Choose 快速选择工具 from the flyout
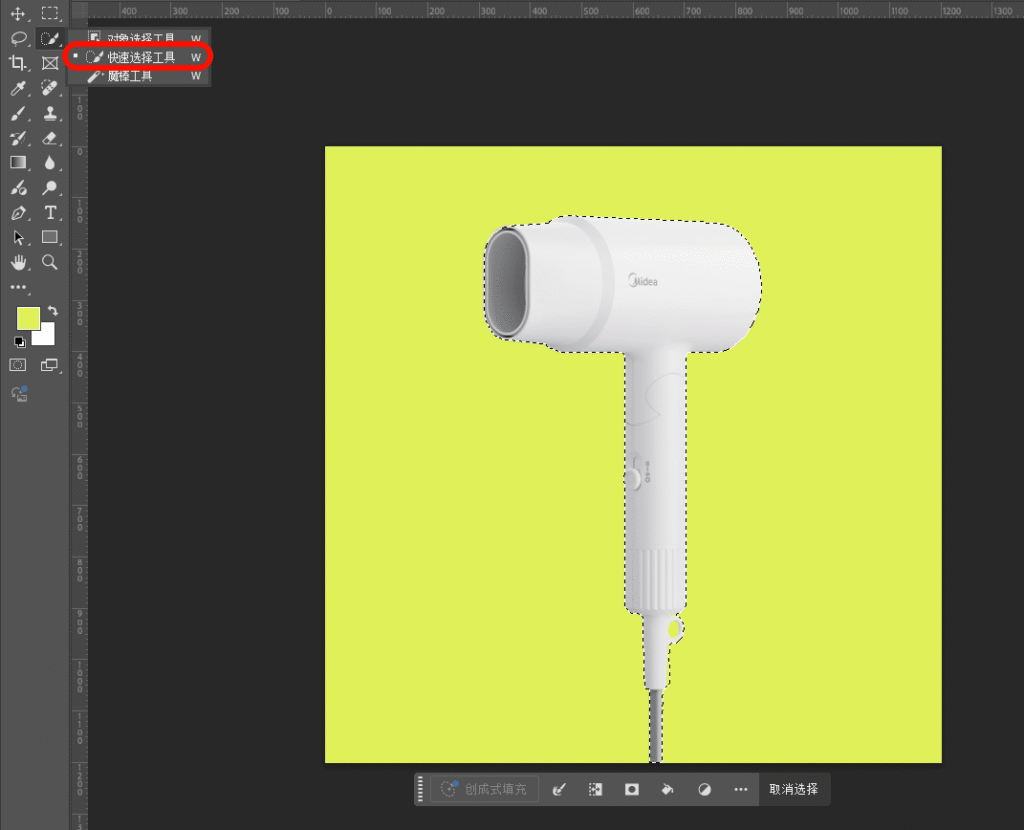The width and height of the screenshot is (1024, 830). [141, 57]
